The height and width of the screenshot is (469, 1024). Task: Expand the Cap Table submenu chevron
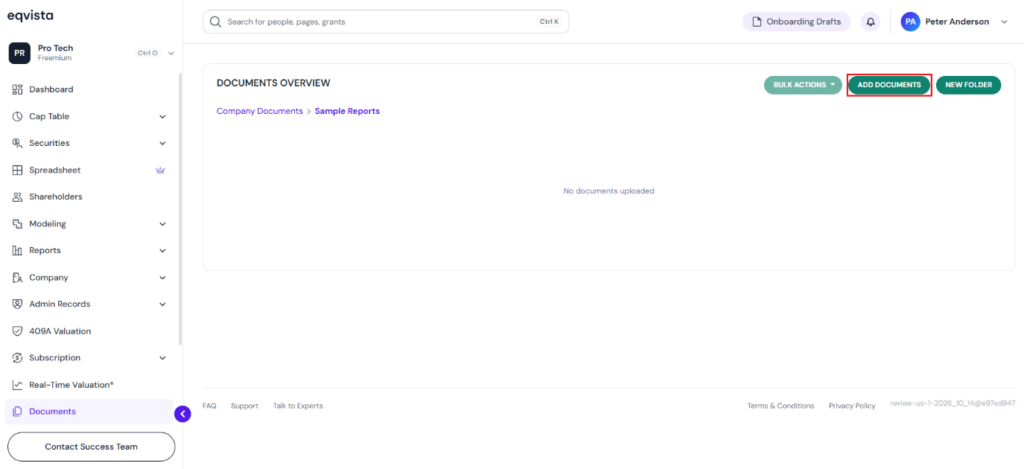[x=163, y=116]
